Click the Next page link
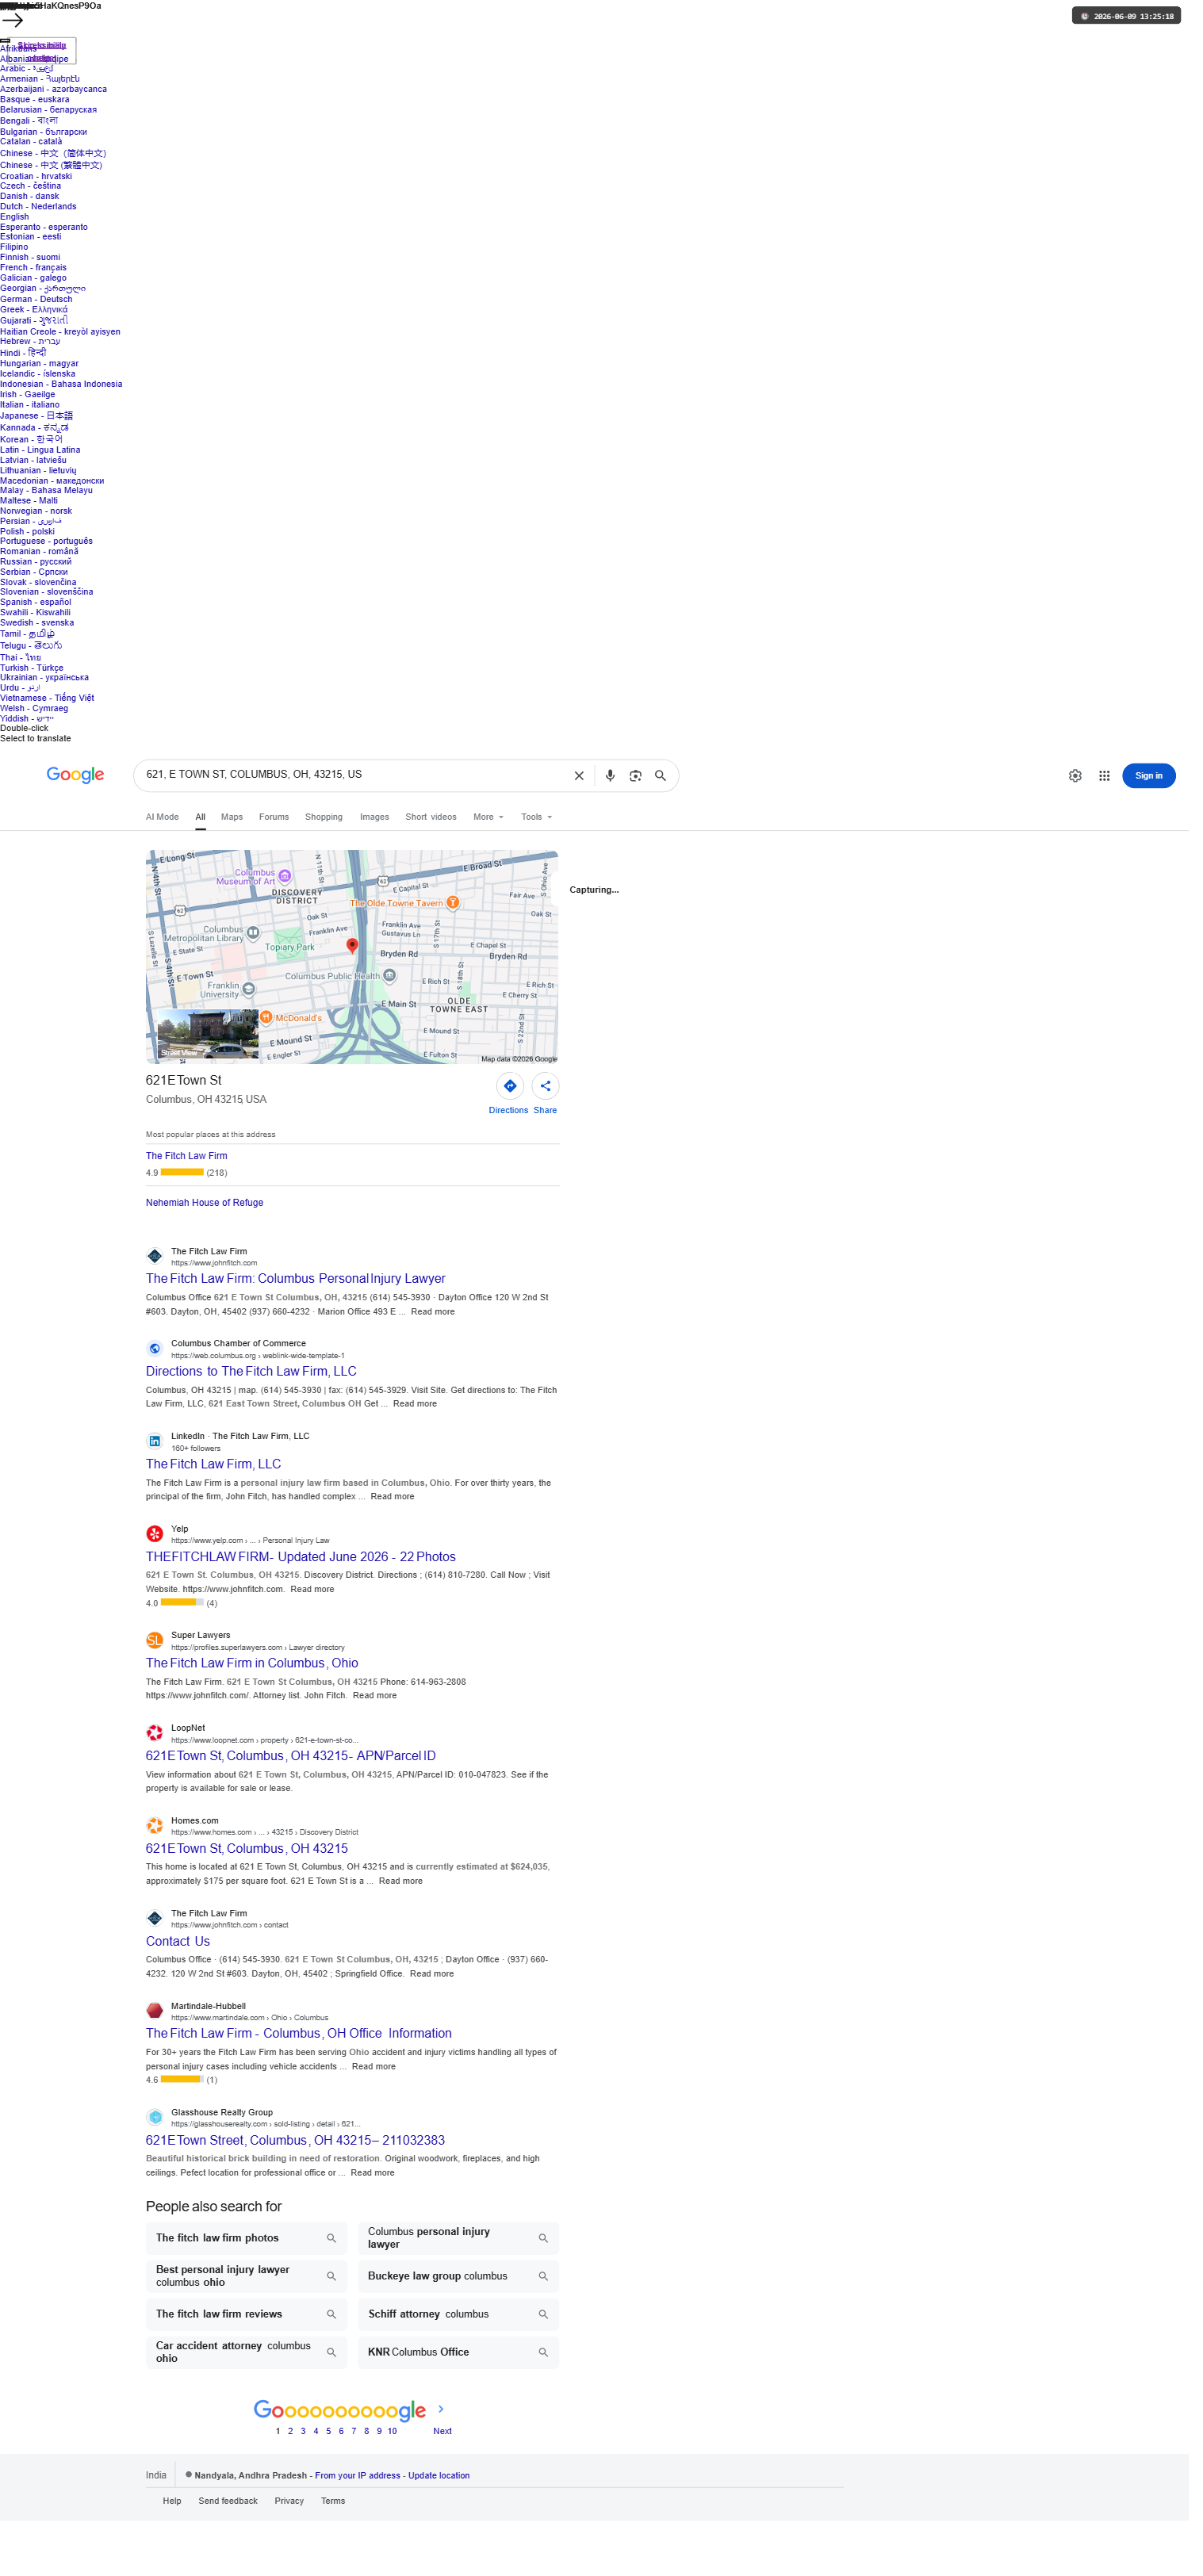The height and width of the screenshot is (2576, 1203). tap(447, 2459)
